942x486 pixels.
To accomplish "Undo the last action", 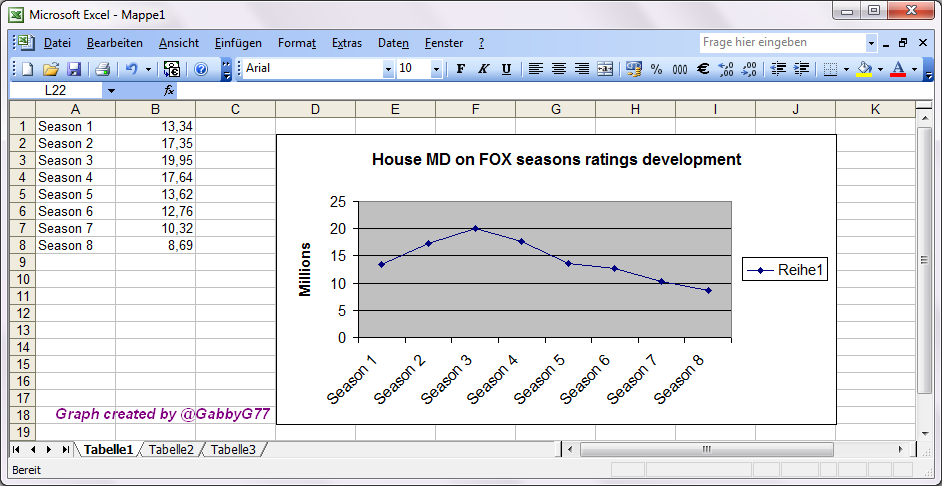I will click(x=132, y=69).
